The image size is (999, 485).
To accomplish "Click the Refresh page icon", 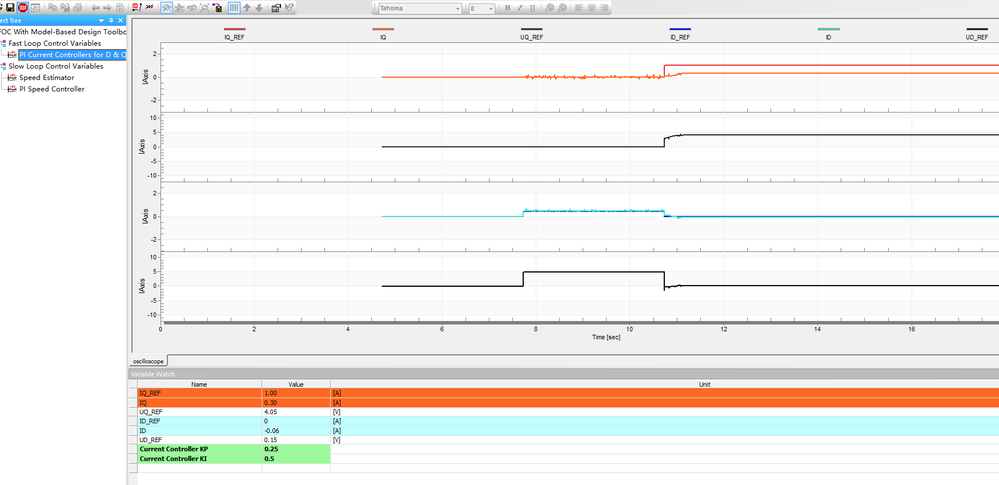I will pos(119,8).
